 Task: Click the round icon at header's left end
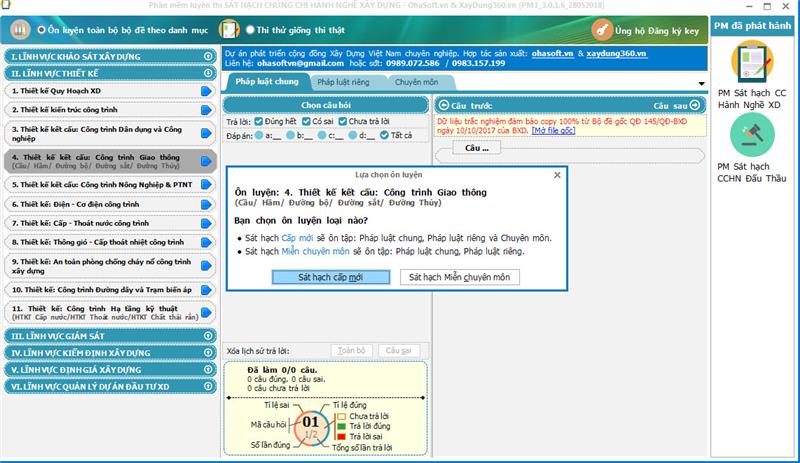[20, 30]
